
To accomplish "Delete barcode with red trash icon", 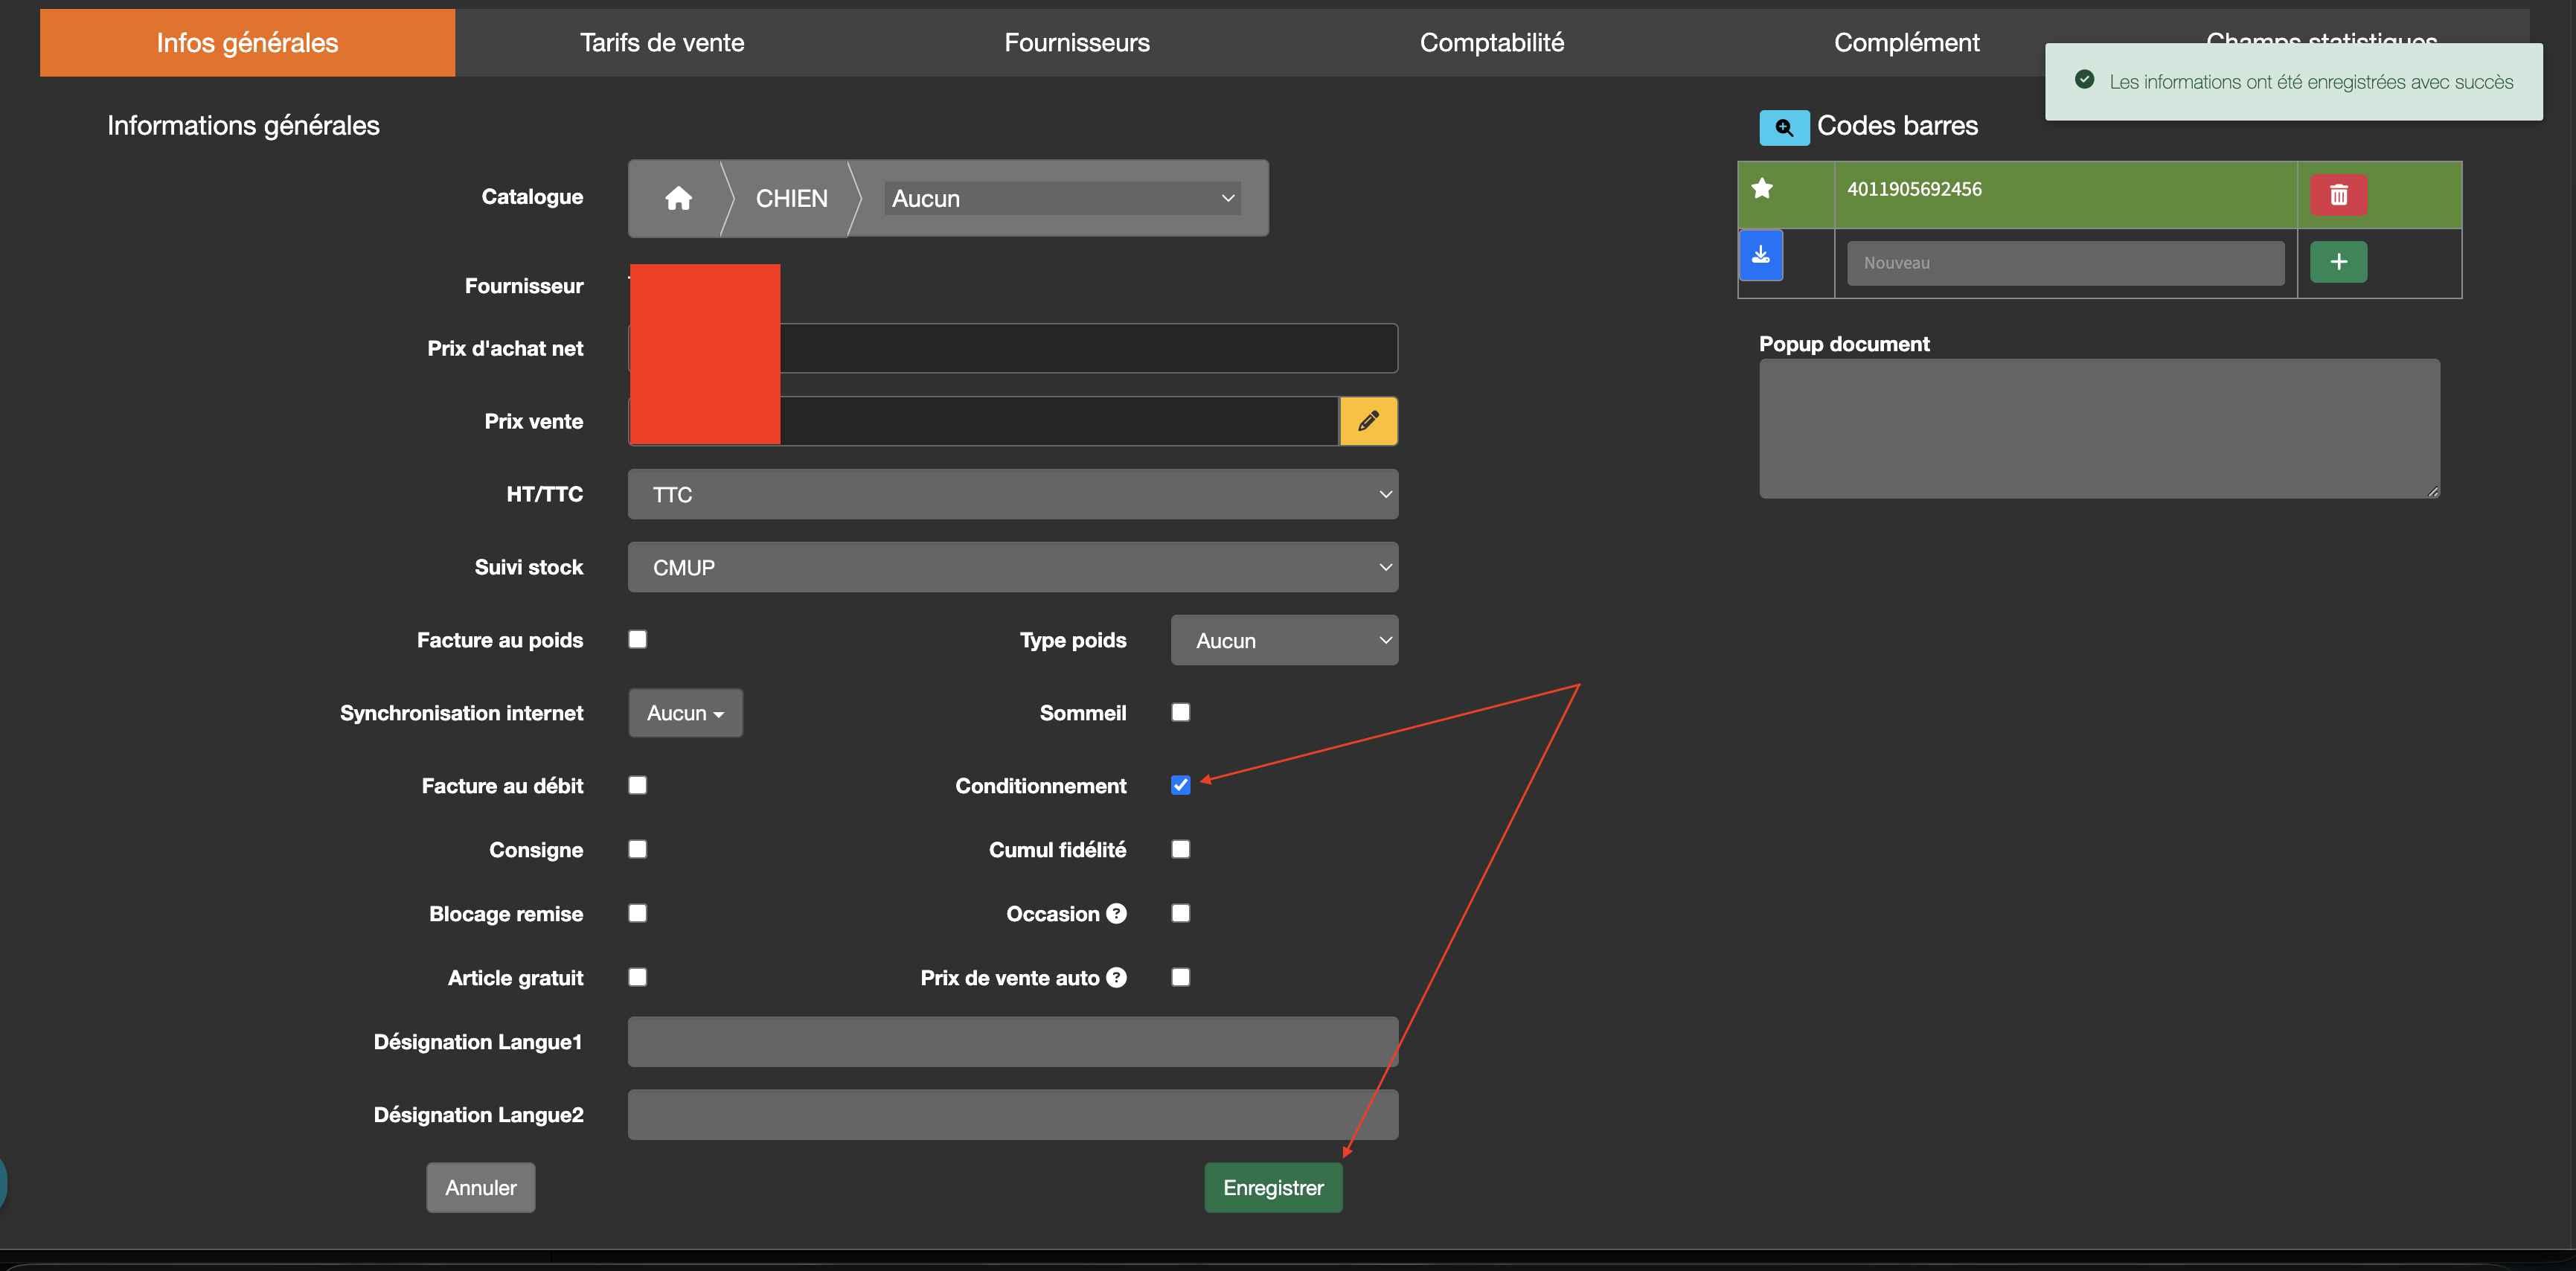I will coord(2337,194).
